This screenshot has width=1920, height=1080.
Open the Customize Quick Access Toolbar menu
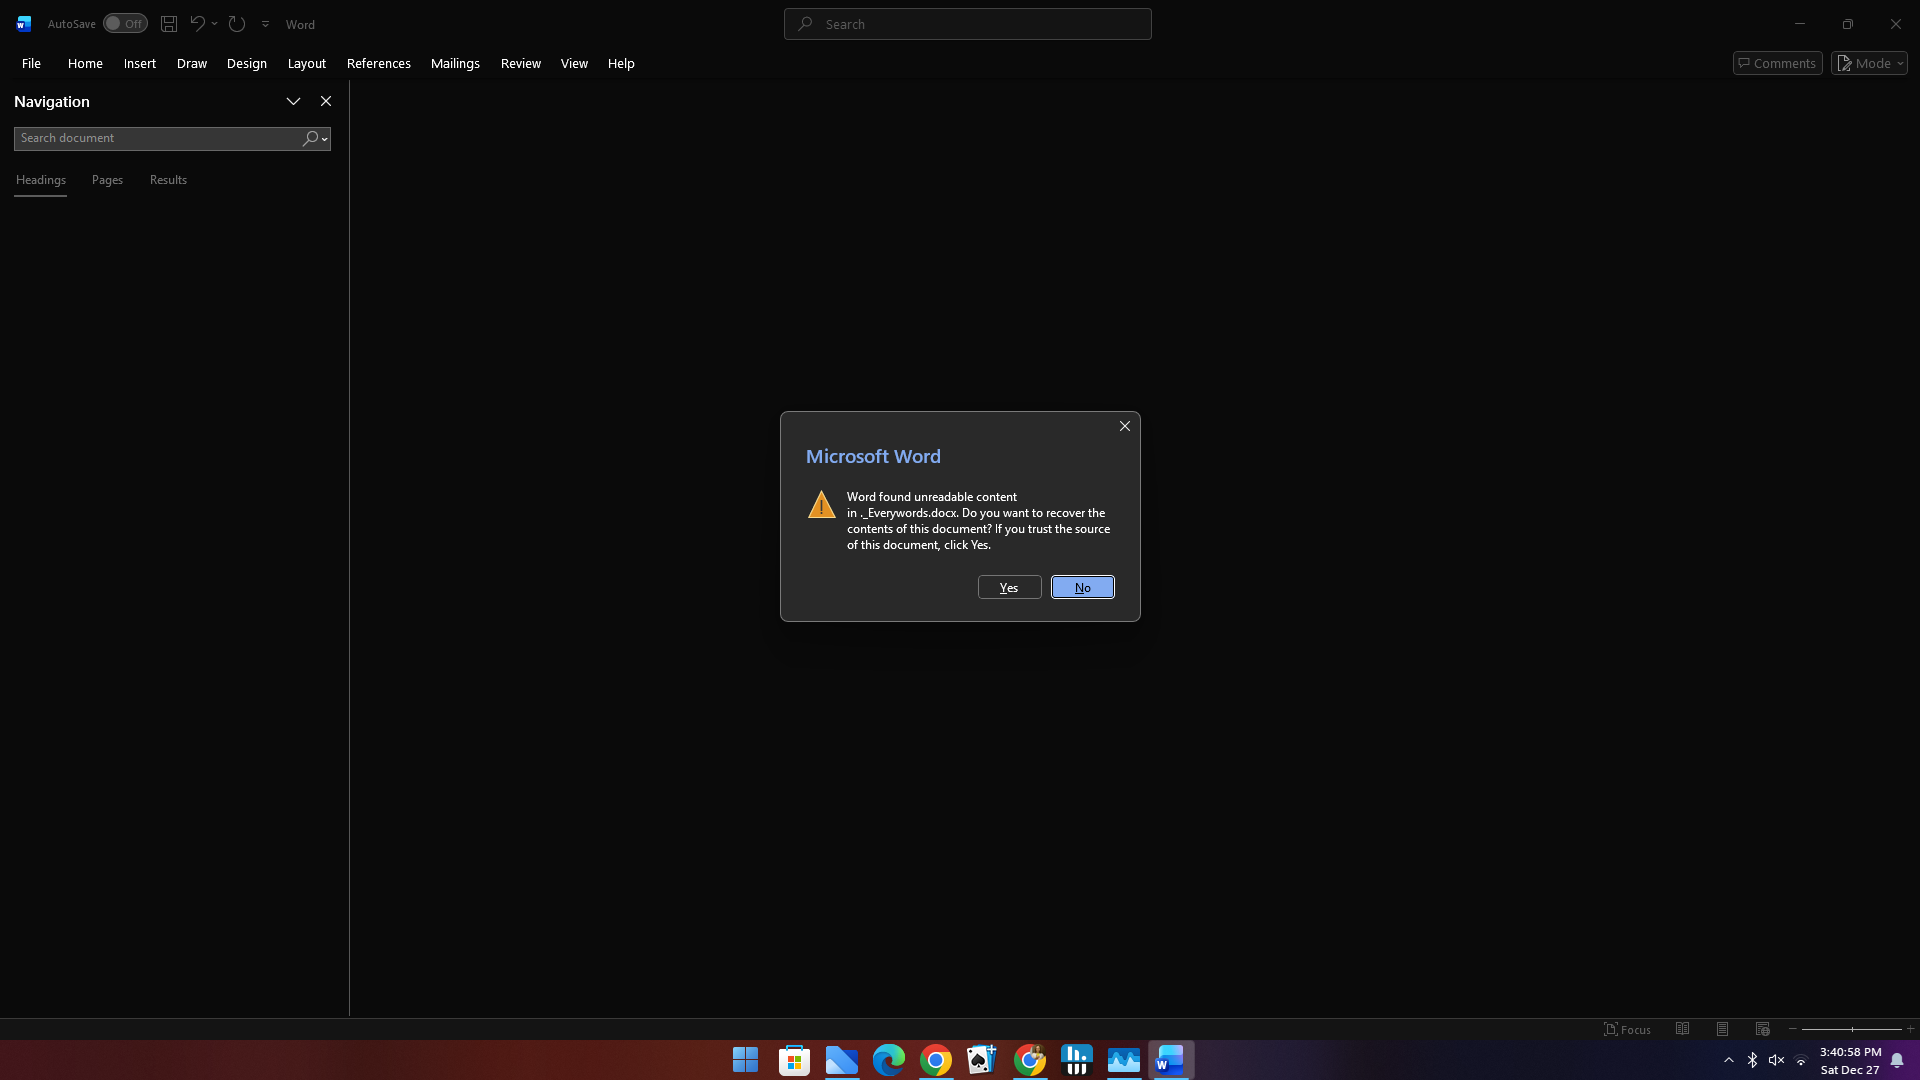pos(265,23)
